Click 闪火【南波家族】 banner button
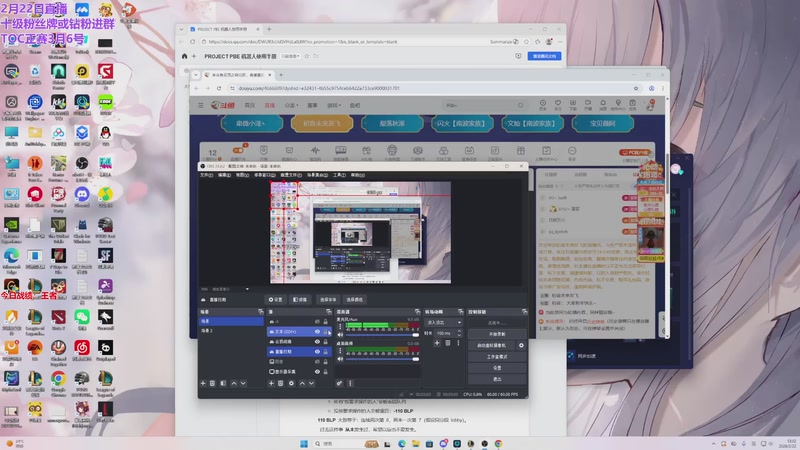This screenshot has height=450, width=800. pyautogui.click(x=462, y=123)
